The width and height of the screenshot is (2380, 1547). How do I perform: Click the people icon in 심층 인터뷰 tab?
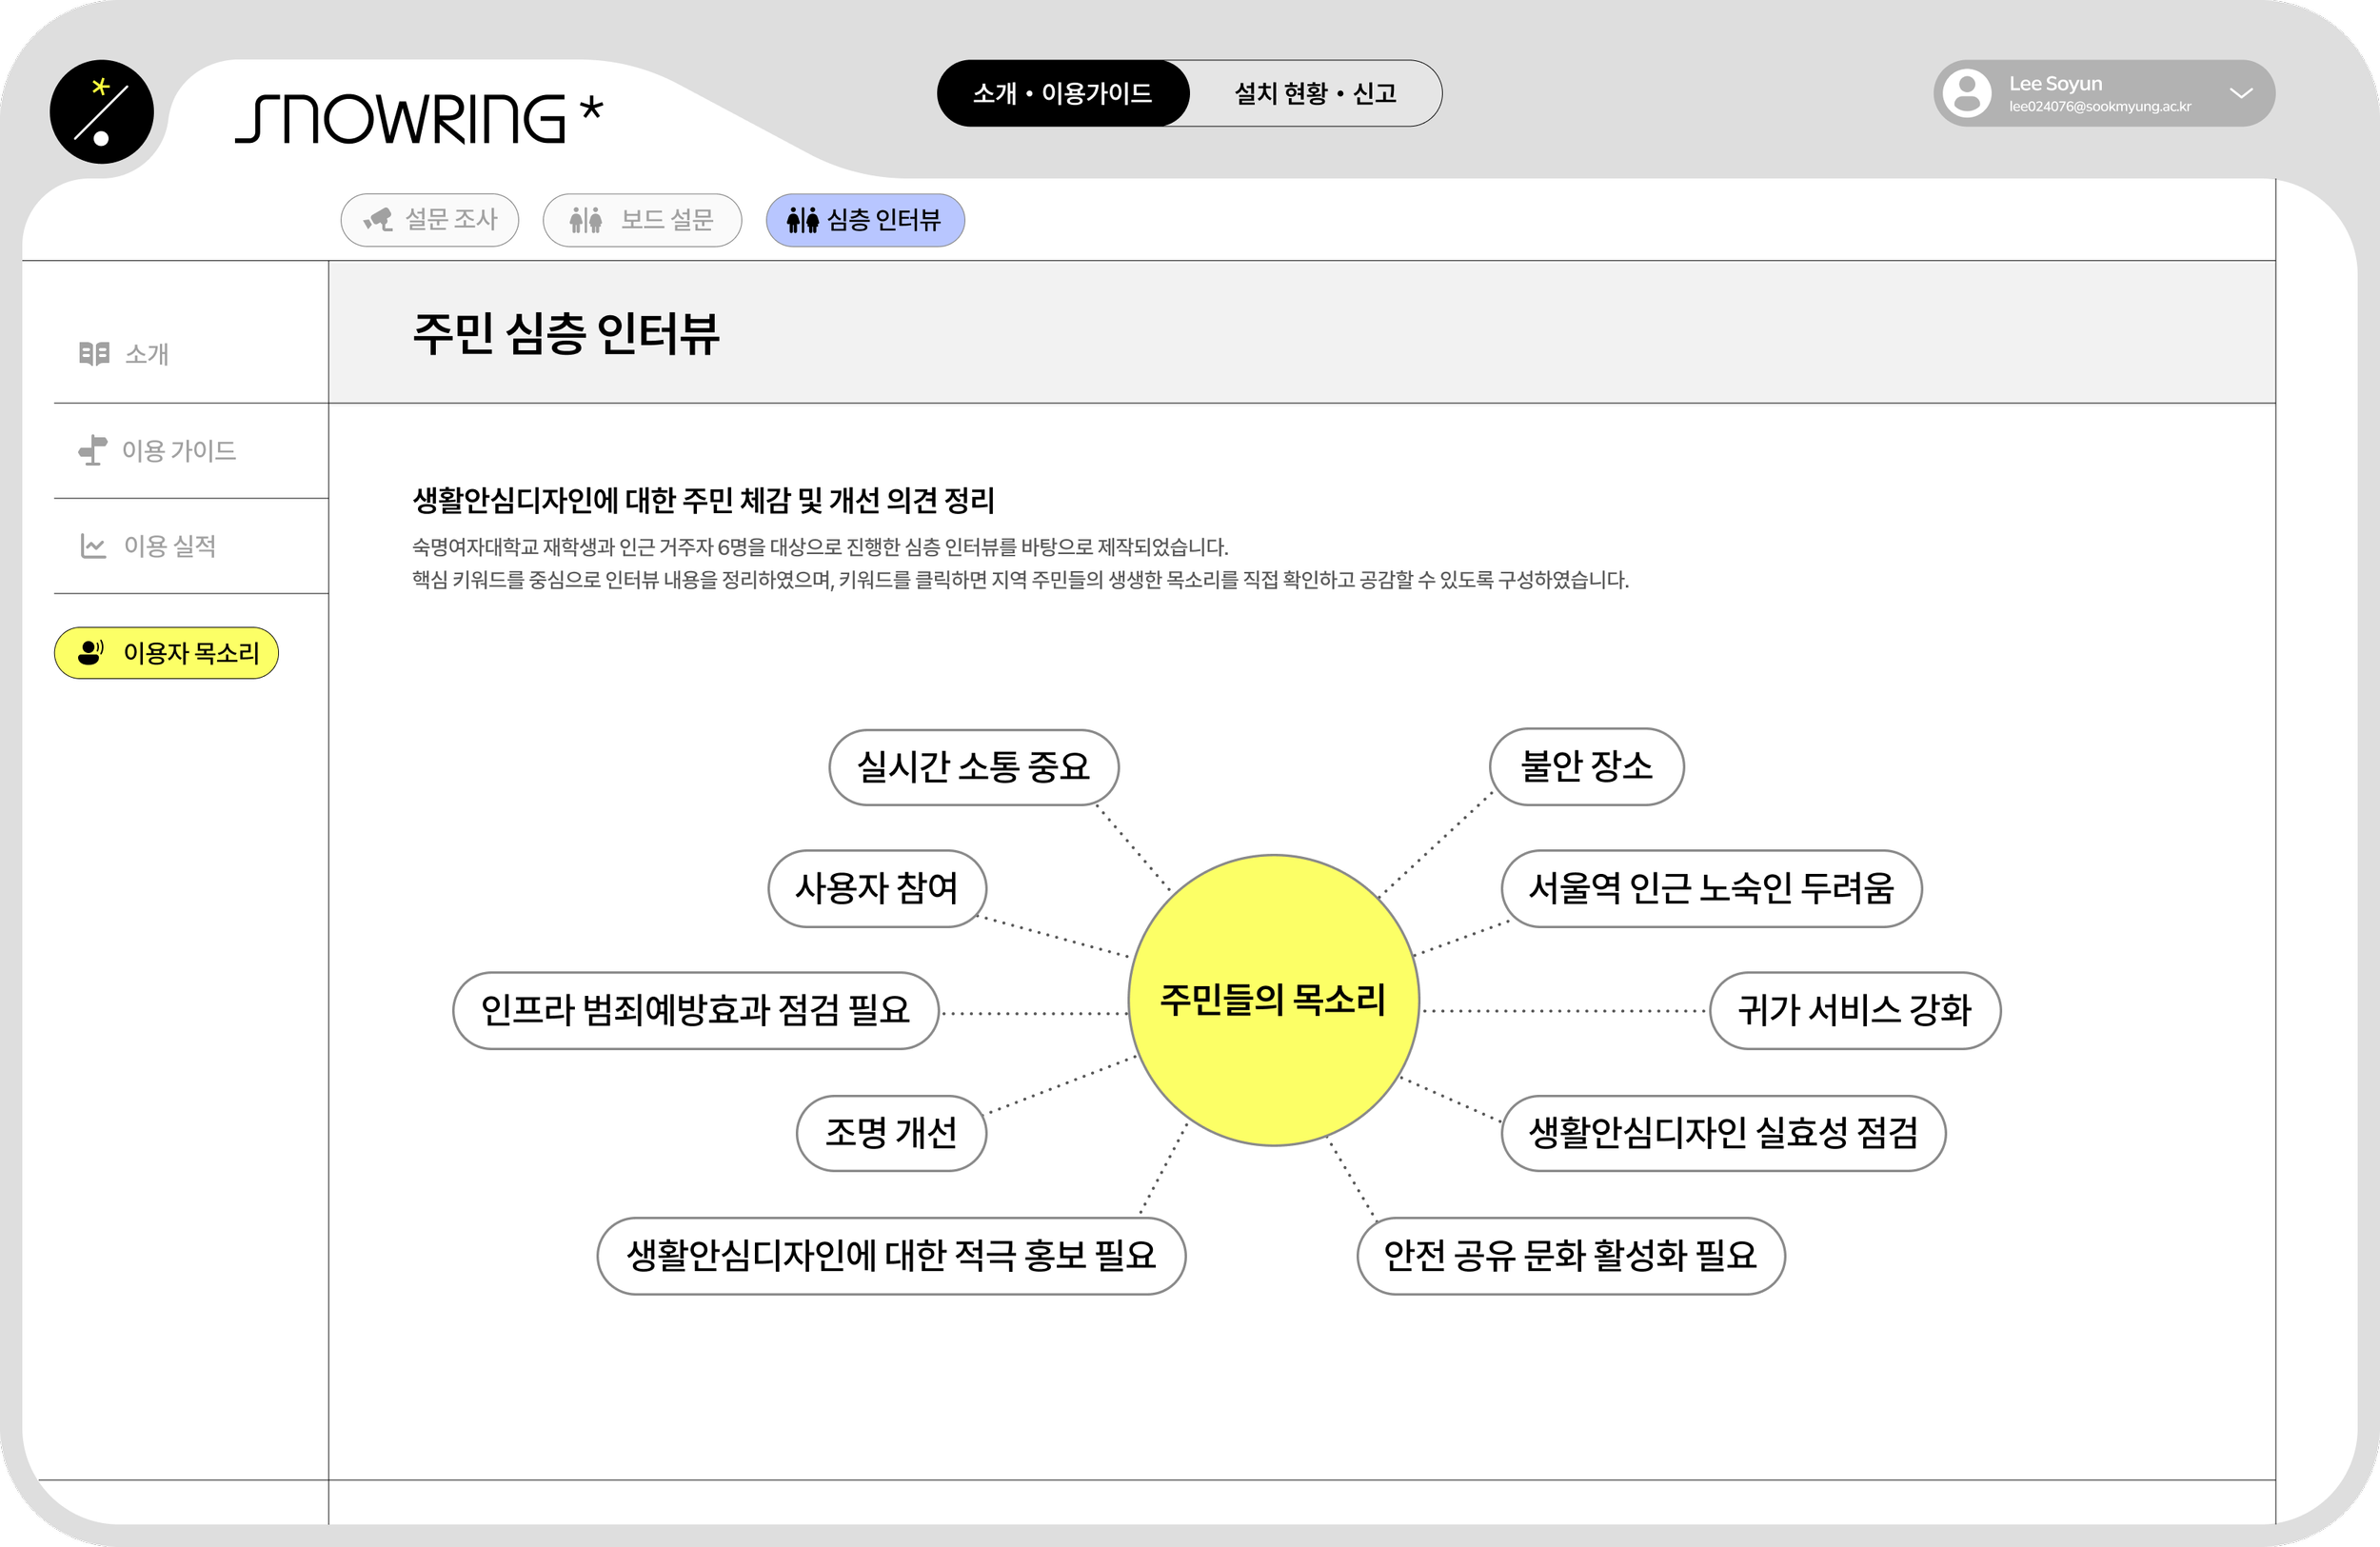click(x=802, y=219)
